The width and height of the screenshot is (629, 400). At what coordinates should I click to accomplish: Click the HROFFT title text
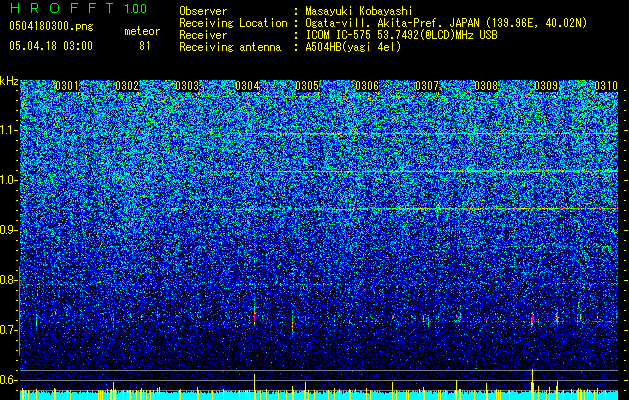pyautogui.click(x=62, y=8)
